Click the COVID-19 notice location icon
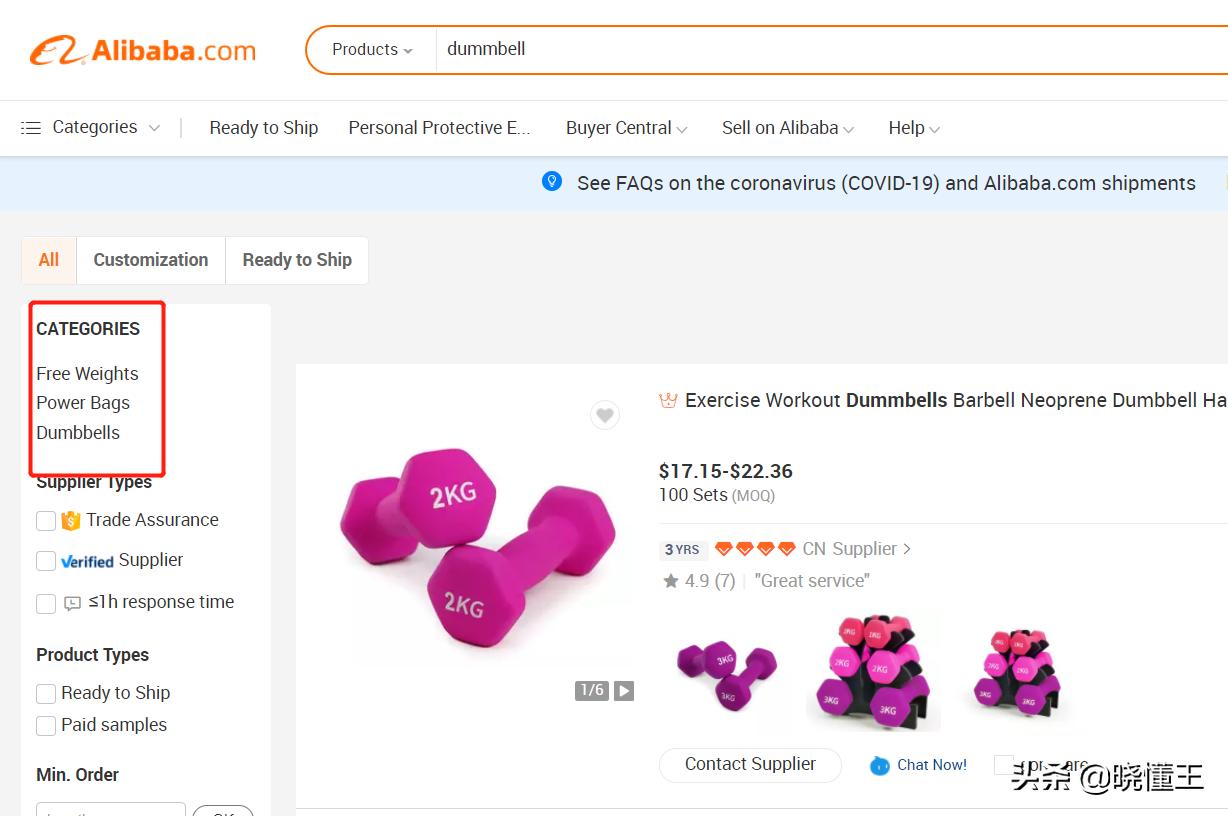Image resolution: width=1228 pixels, height=816 pixels. [x=551, y=182]
